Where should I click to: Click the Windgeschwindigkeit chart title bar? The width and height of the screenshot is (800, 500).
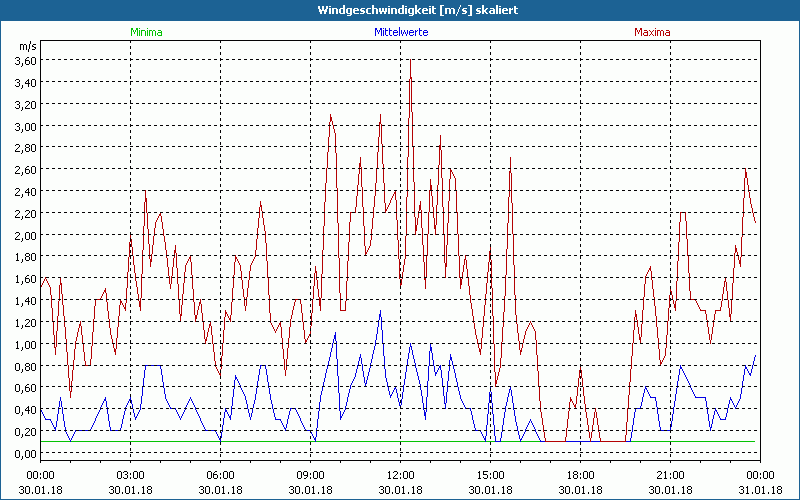400,9
